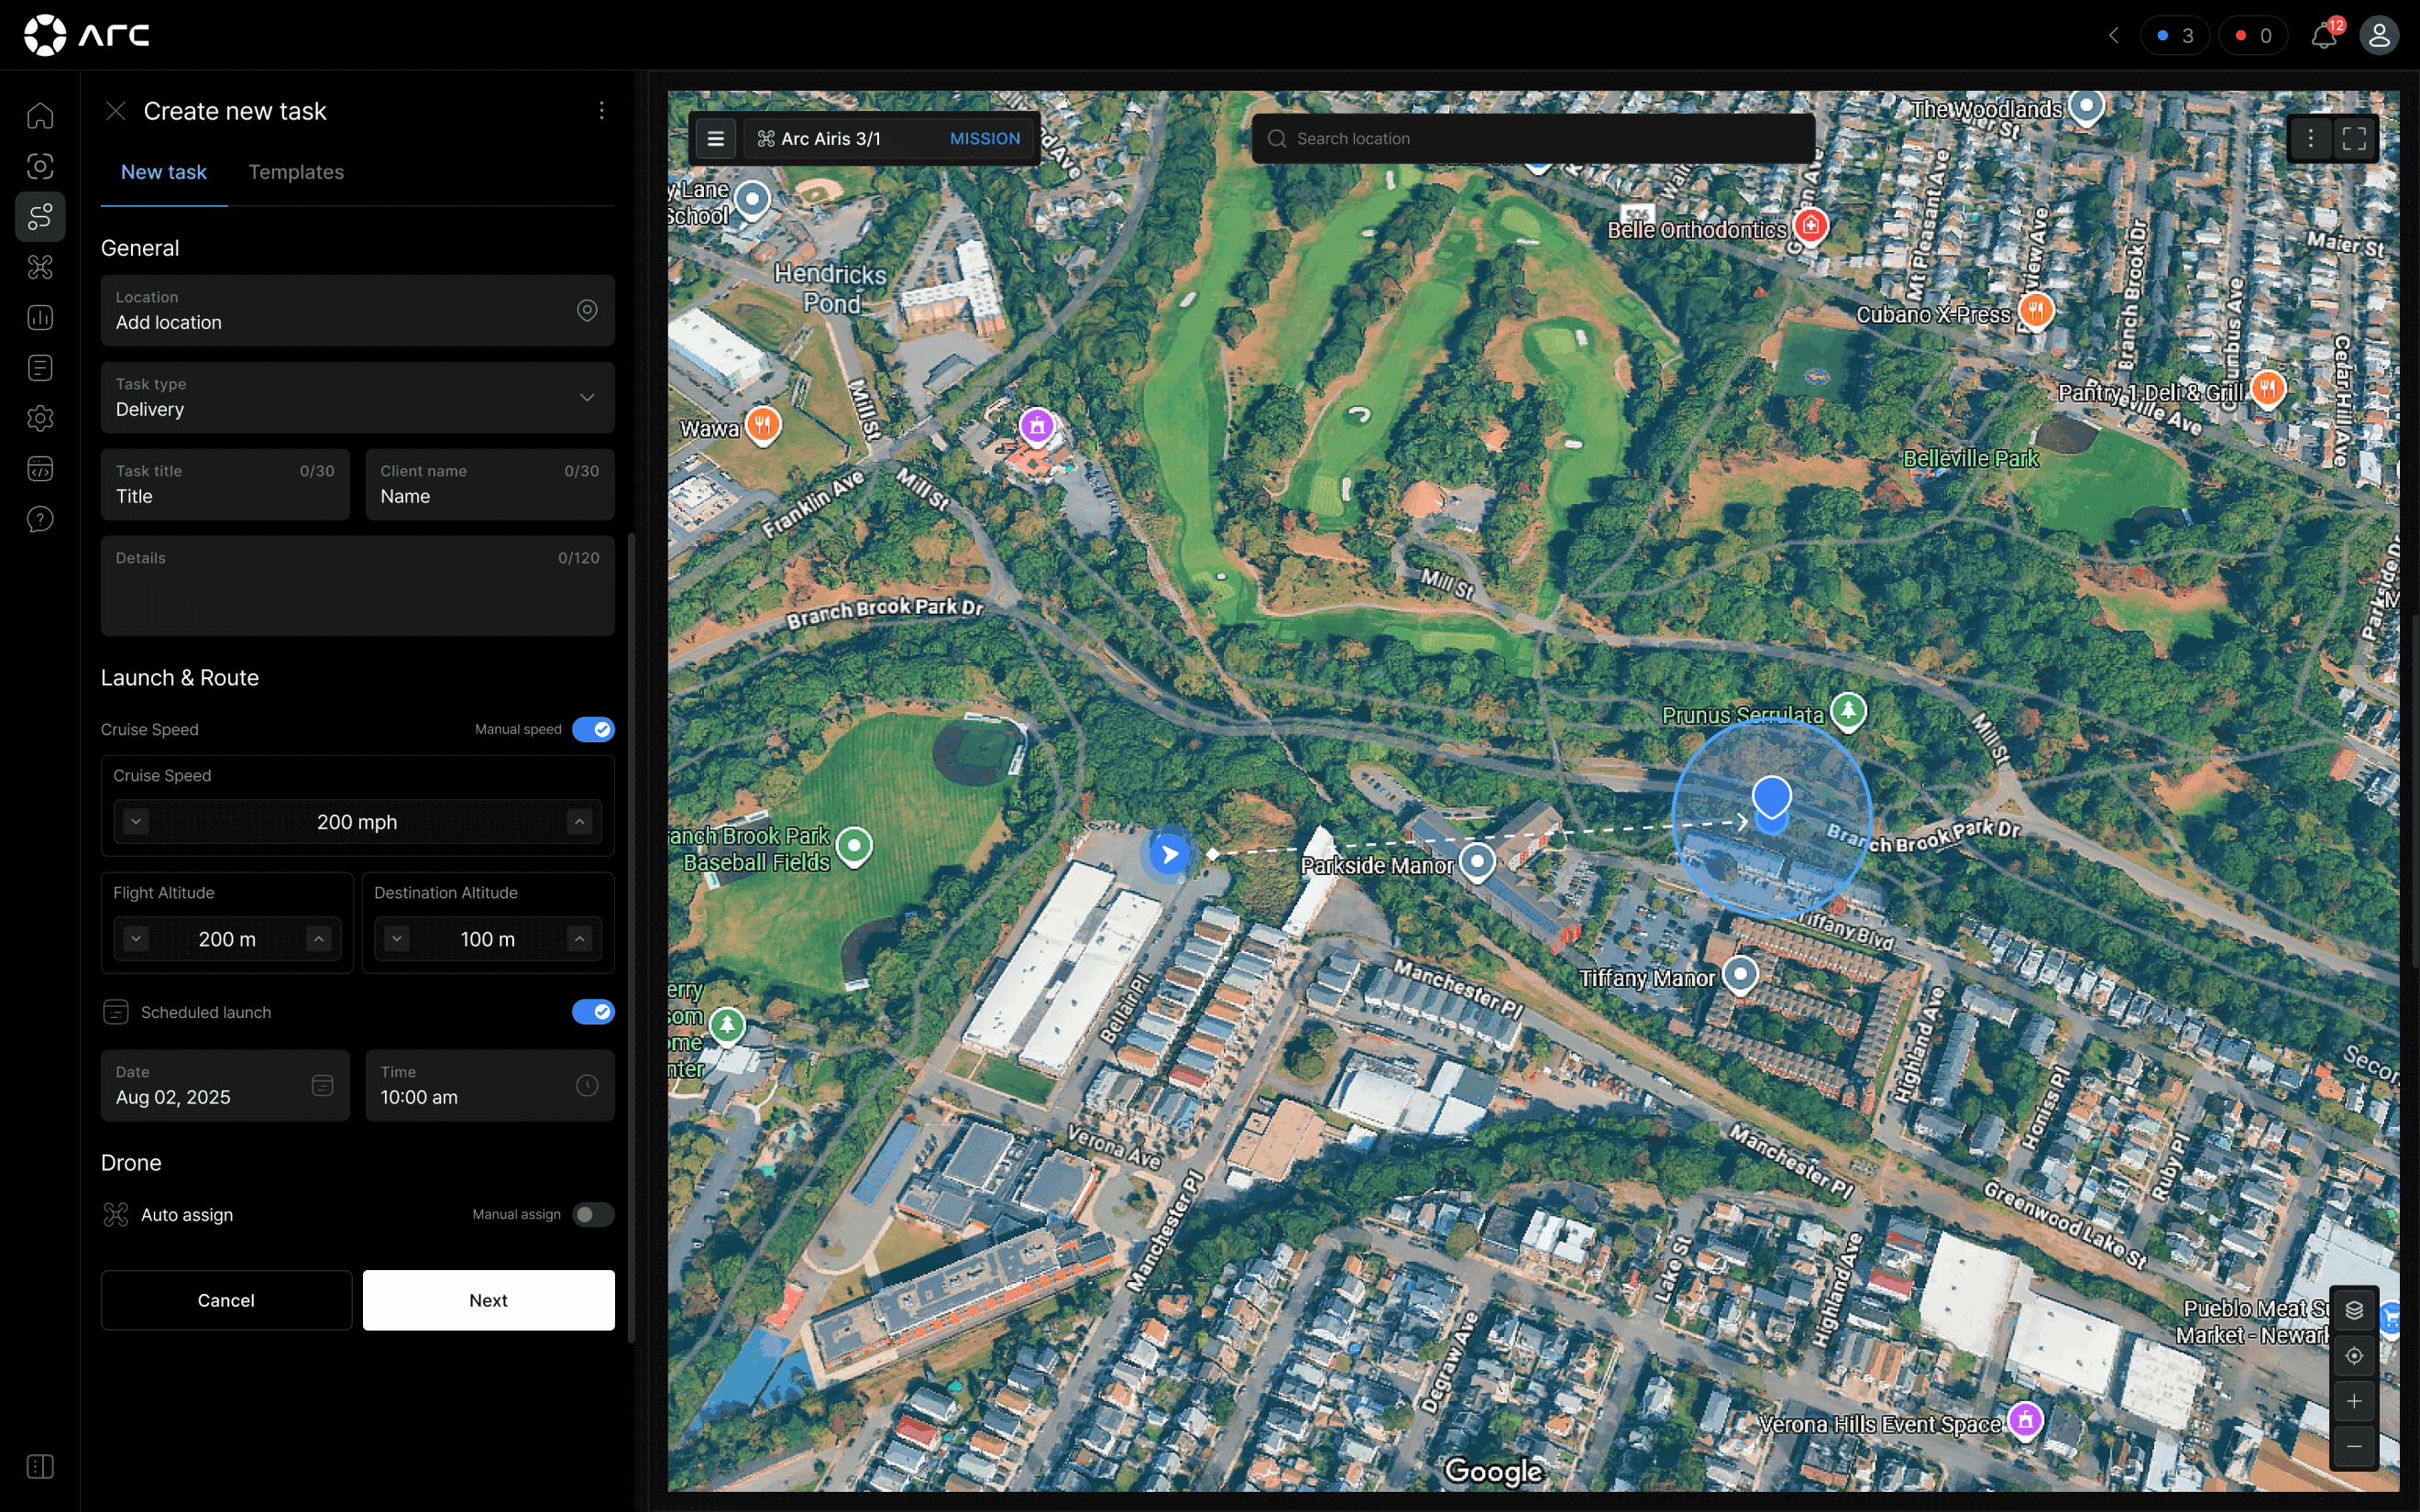The width and height of the screenshot is (2420, 1512).
Task: Disable the Manual speed toggle
Action: pyautogui.click(x=593, y=729)
